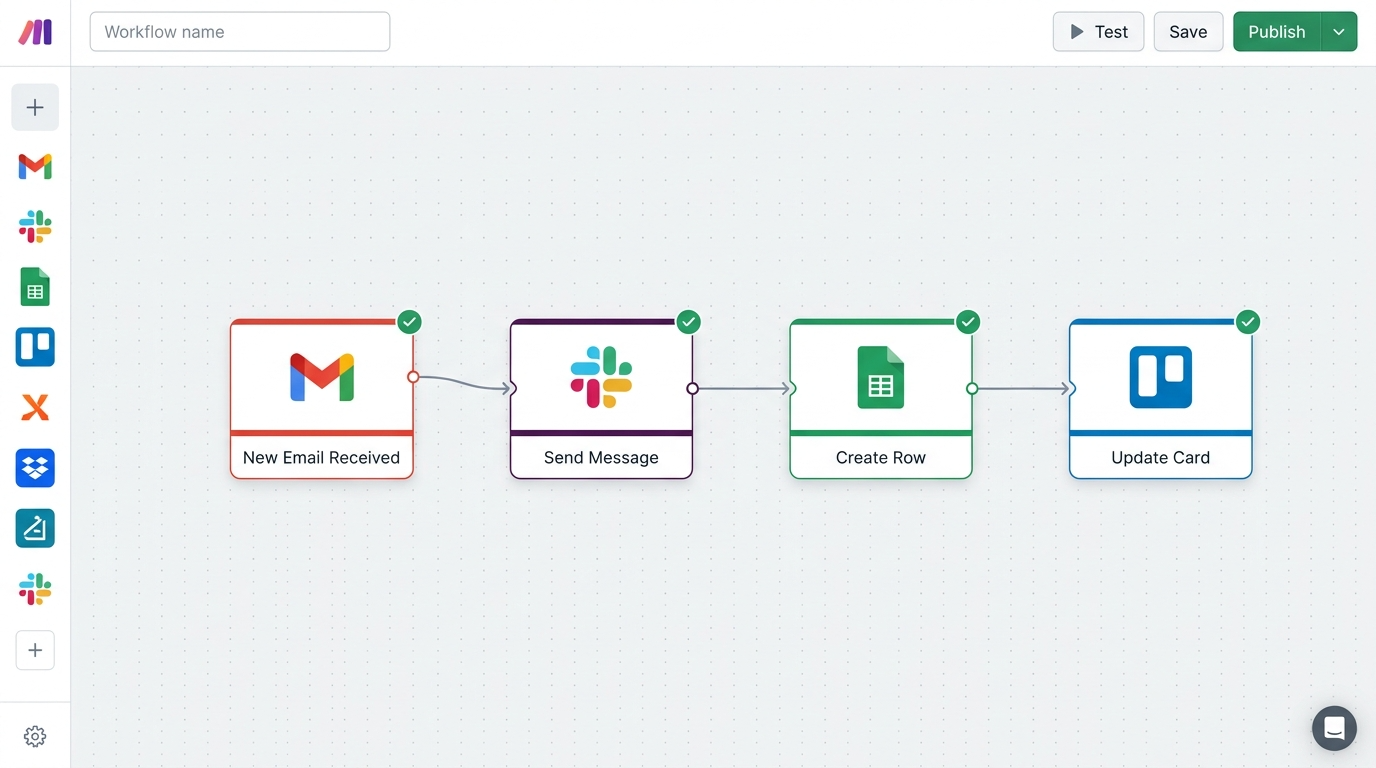Select the orange X app icon in the sidebar
This screenshot has height=768, width=1376.
pos(35,408)
